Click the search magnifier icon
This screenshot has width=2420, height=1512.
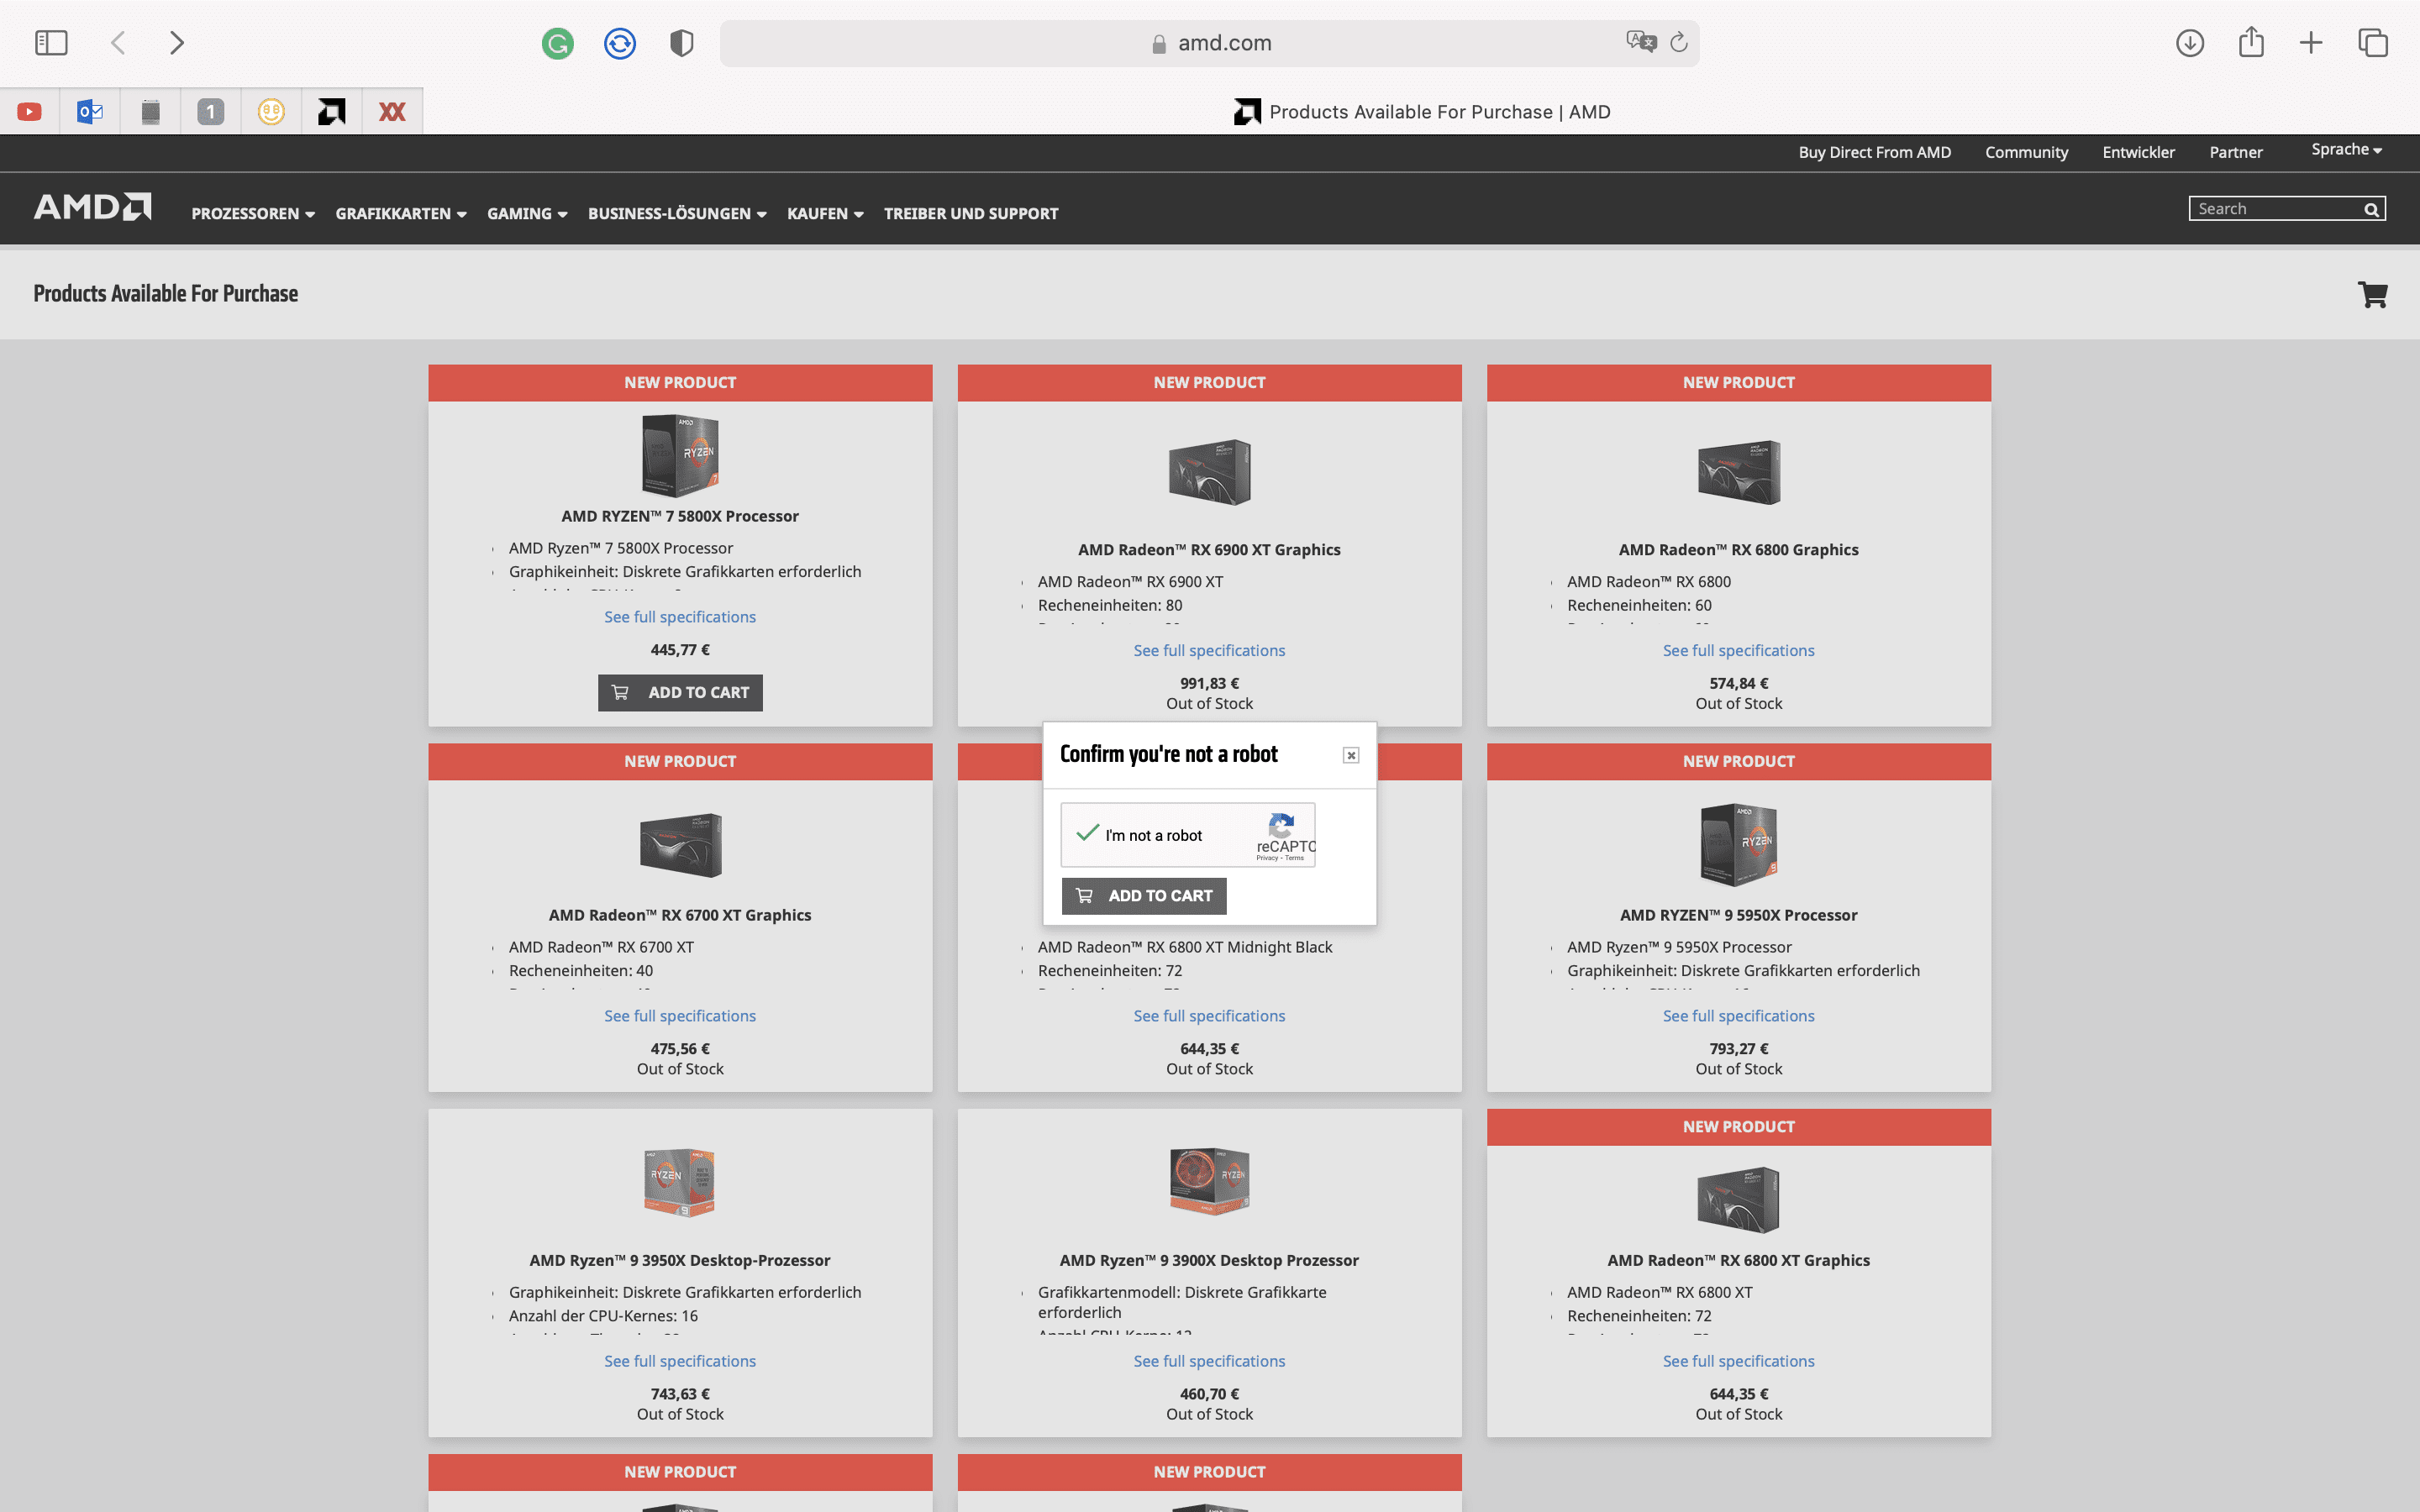[2371, 209]
